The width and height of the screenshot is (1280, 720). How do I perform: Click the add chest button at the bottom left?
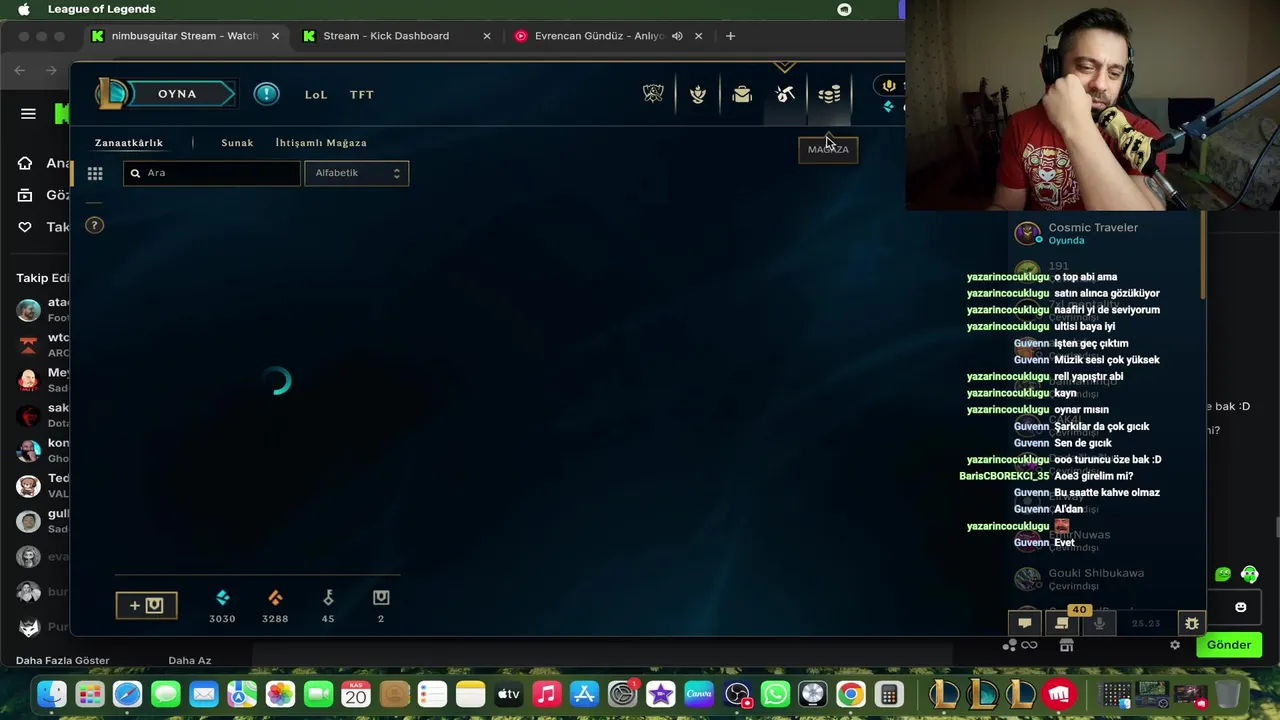(x=146, y=605)
